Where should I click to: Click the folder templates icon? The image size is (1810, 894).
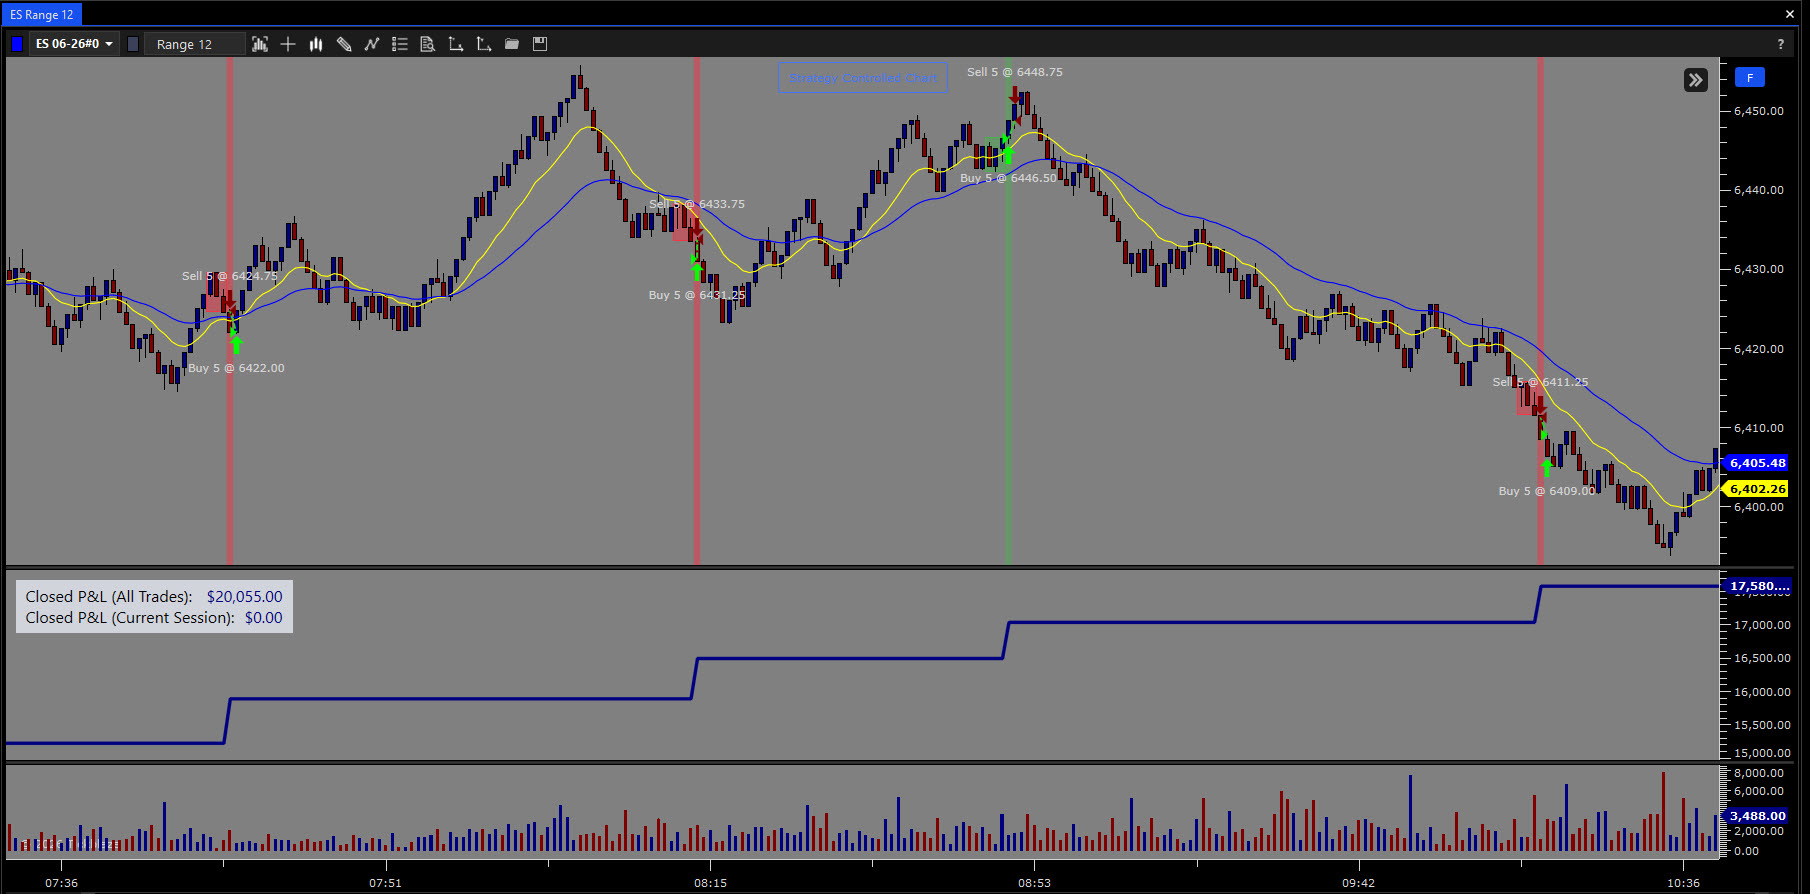512,44
